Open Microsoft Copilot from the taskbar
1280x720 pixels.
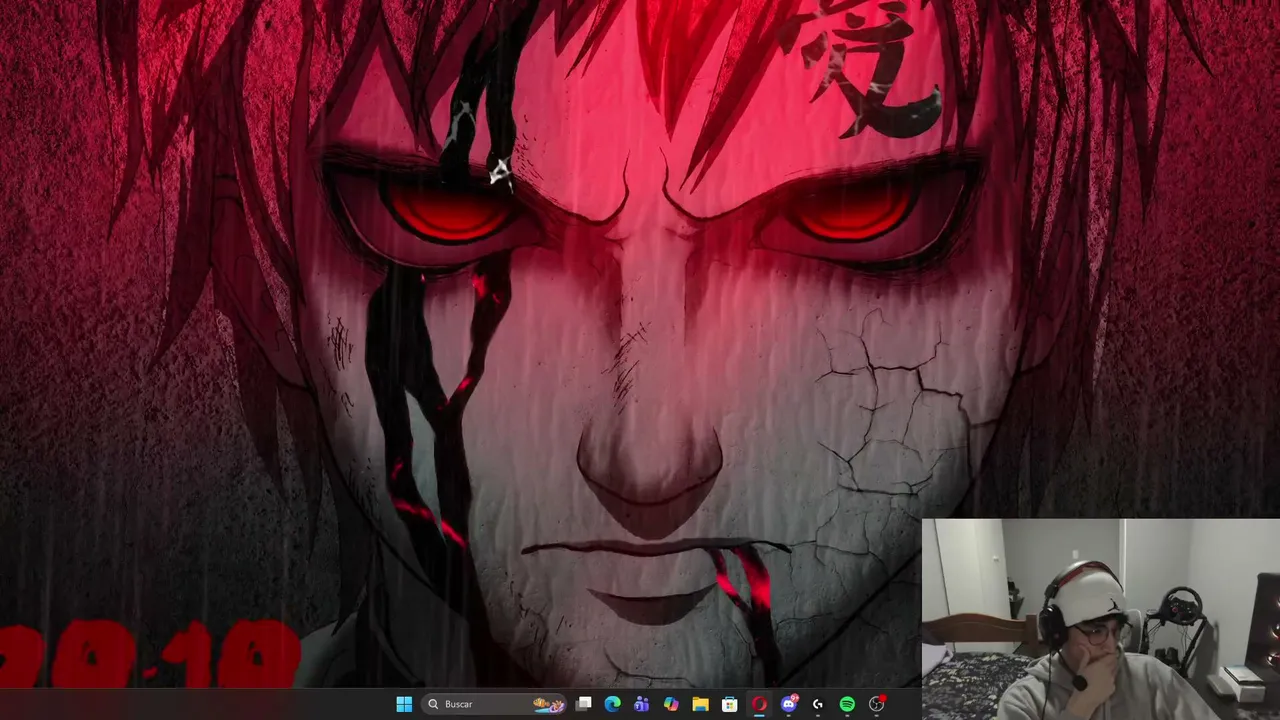point(671,704)
